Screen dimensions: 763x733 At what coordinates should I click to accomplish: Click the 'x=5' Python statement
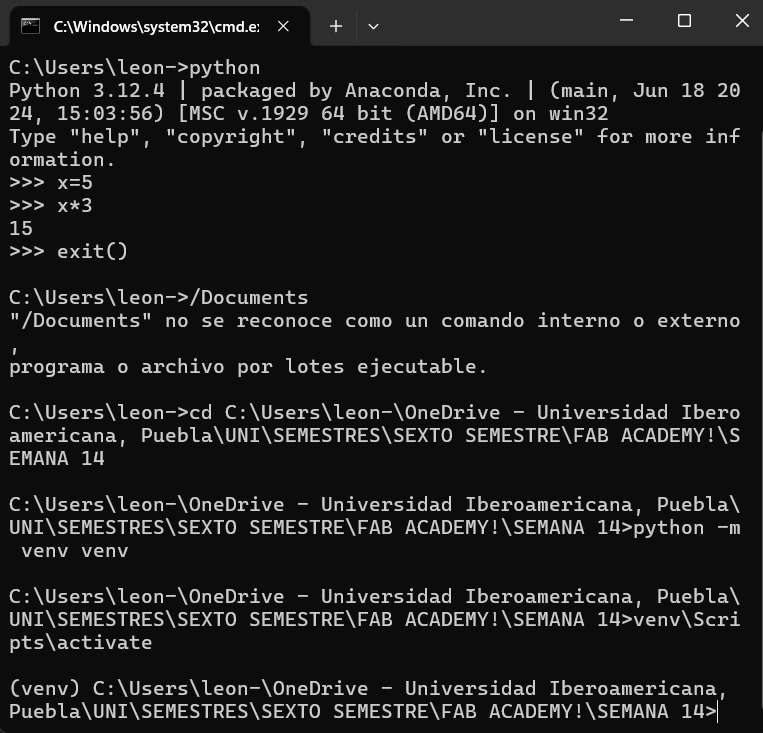click(75, 183)
